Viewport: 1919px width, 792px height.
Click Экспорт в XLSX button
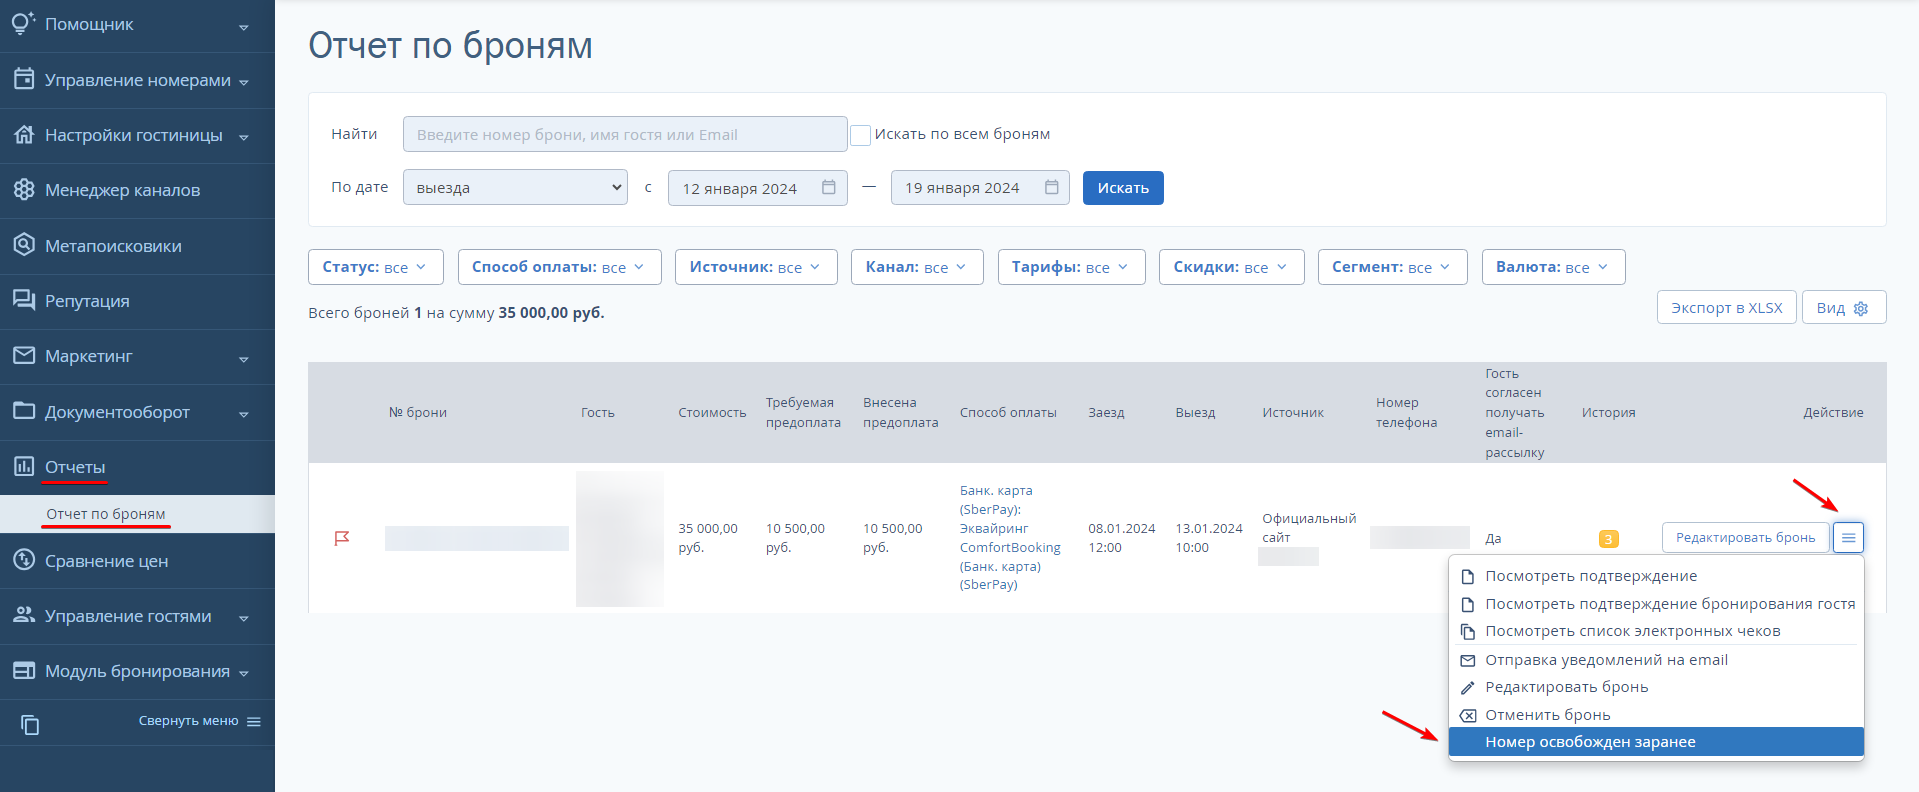(1726, 308)
